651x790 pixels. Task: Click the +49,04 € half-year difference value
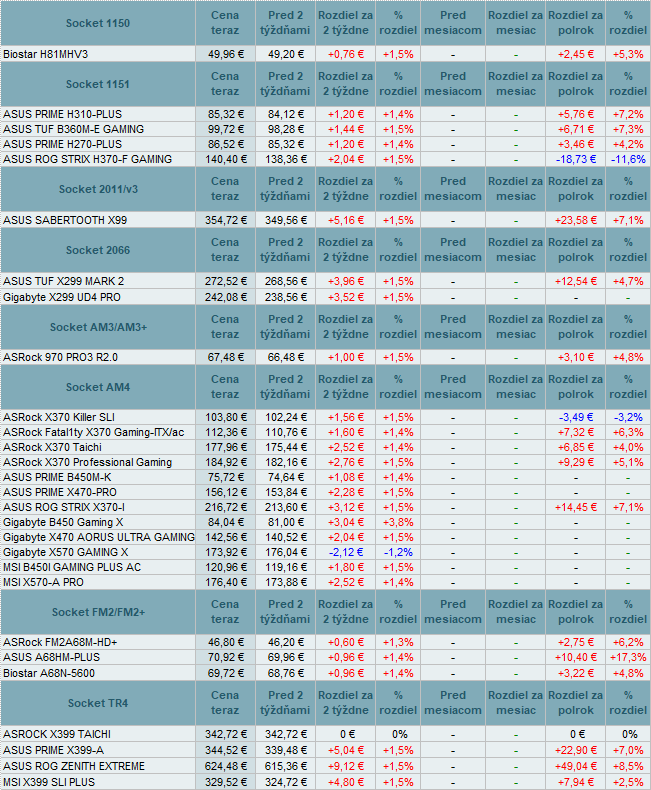576,767
